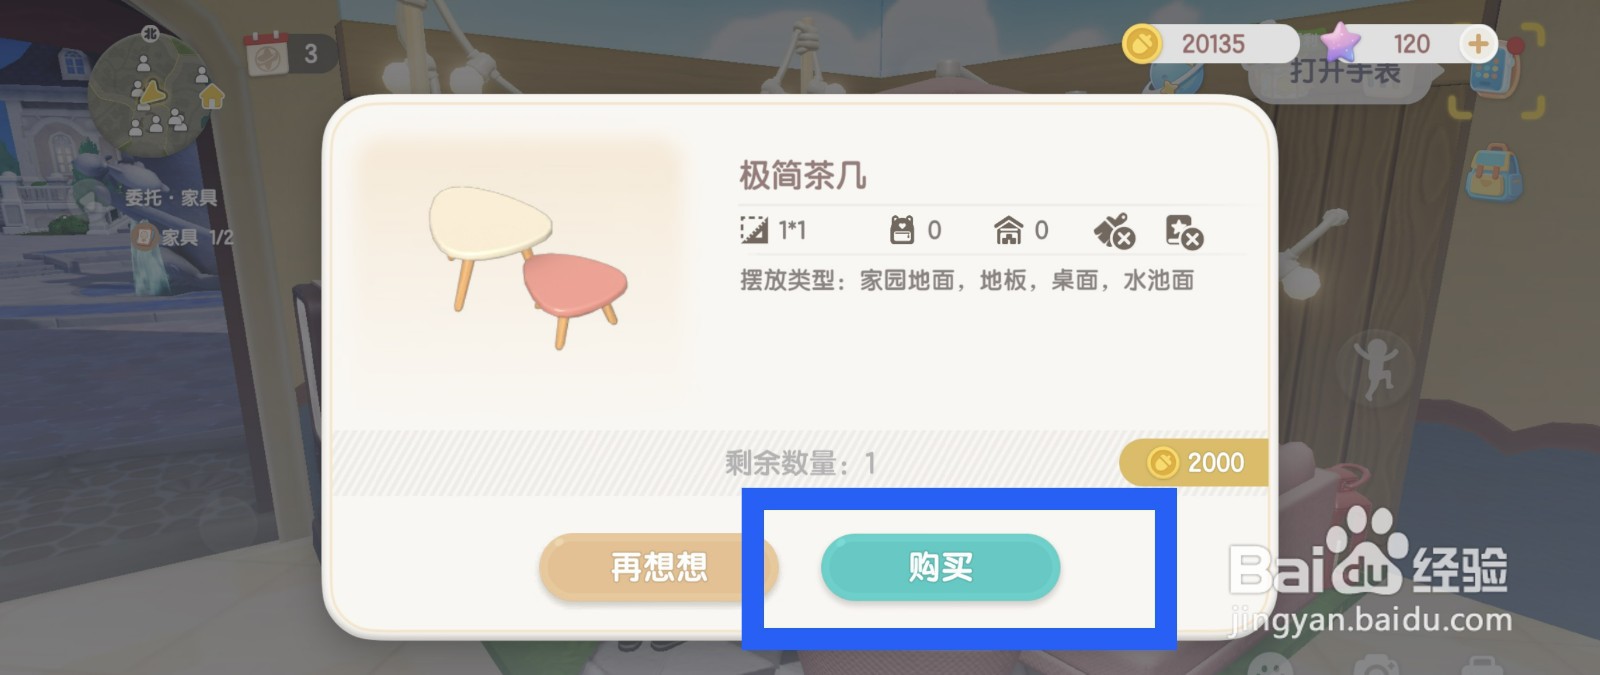The image size is (1600, 675).
Task: Open the backpack icon on right side
Action: pos(1493,171)
